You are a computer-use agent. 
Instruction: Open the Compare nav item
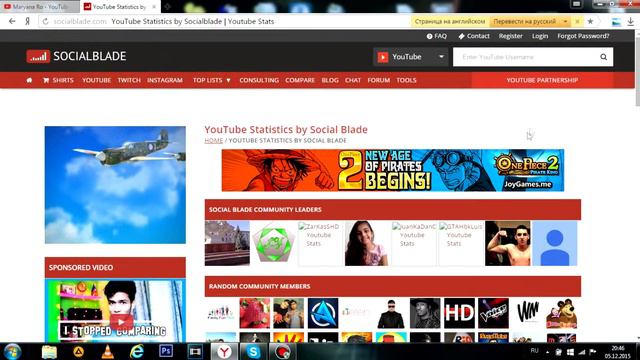(x=300, y=80)
